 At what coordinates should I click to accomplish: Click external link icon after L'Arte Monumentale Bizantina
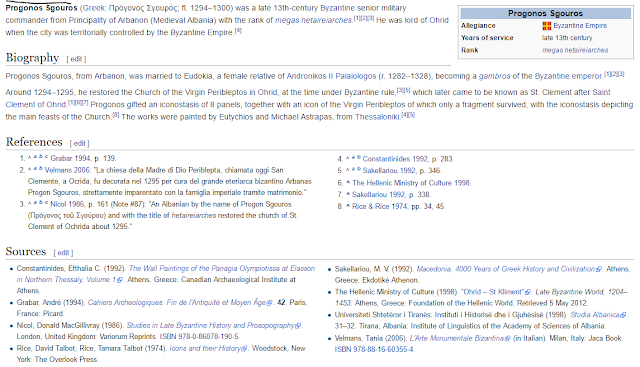[x=508, y=339]
